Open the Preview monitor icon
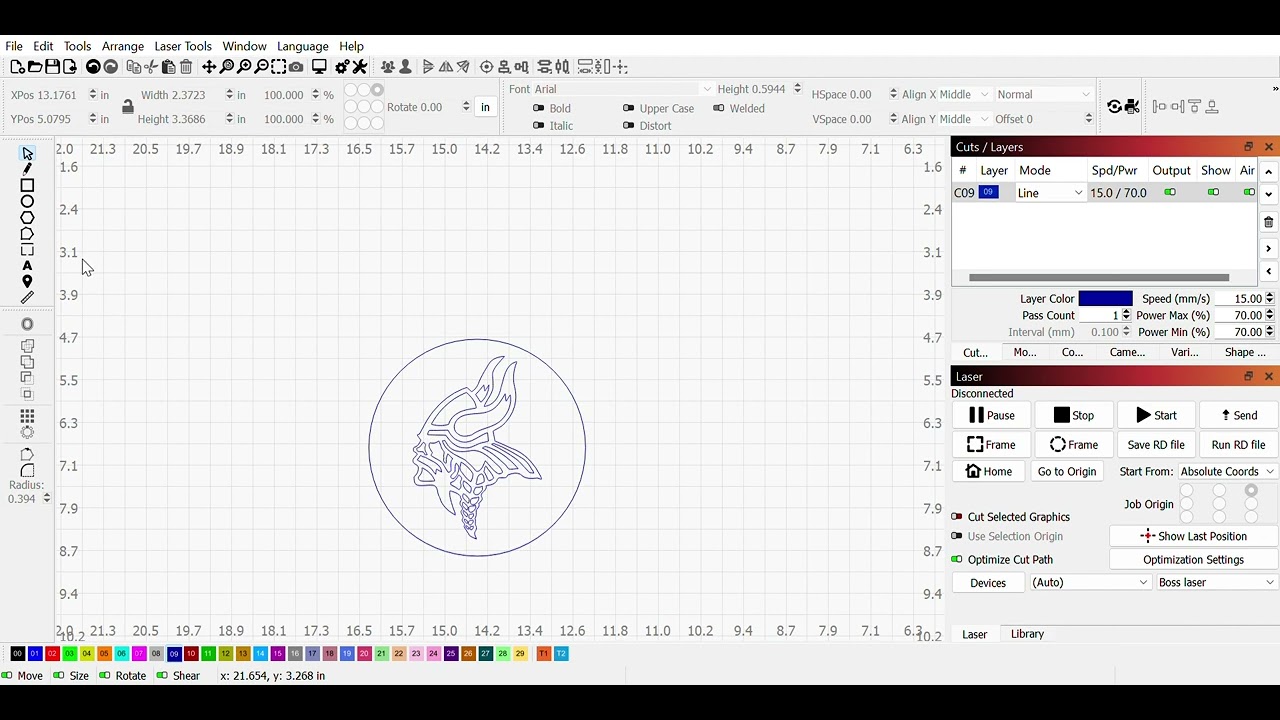This screenshot has height=720, width=1280. point(319,67)
